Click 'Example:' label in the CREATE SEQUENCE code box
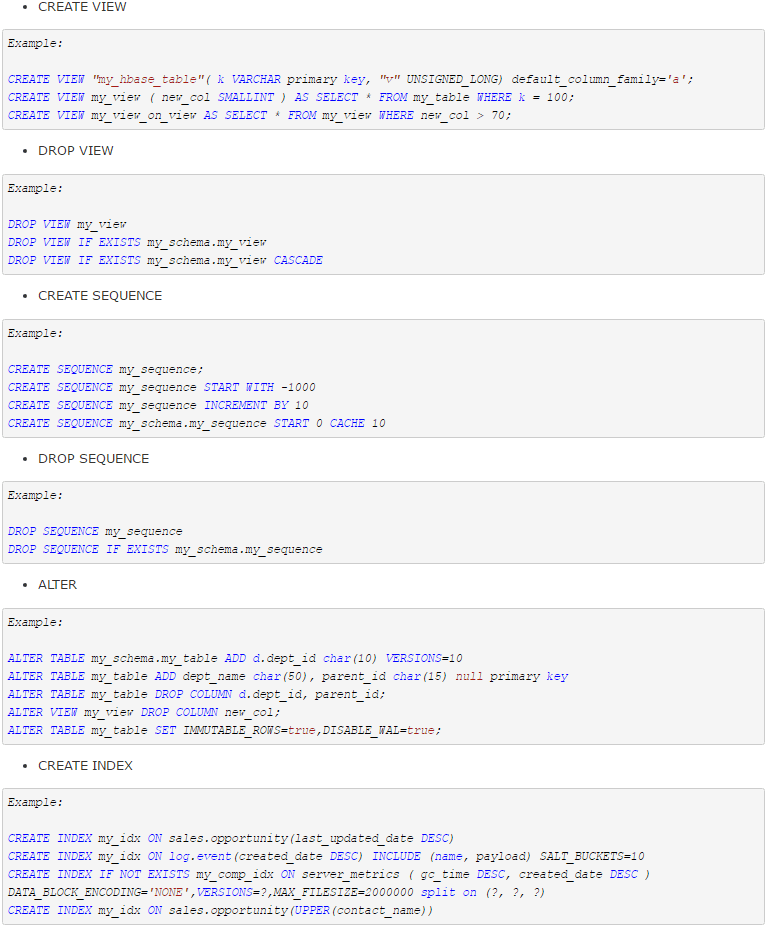Screen dimensions: 769x929 click(x=35, y=333)
